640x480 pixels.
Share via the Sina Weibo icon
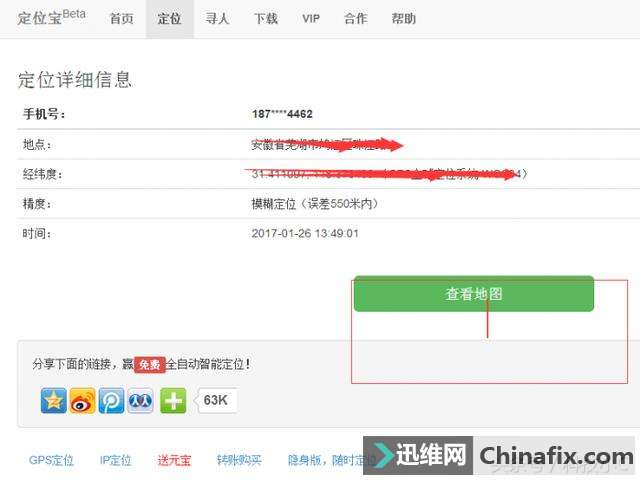pyautogui.click(x=82, y=400)
